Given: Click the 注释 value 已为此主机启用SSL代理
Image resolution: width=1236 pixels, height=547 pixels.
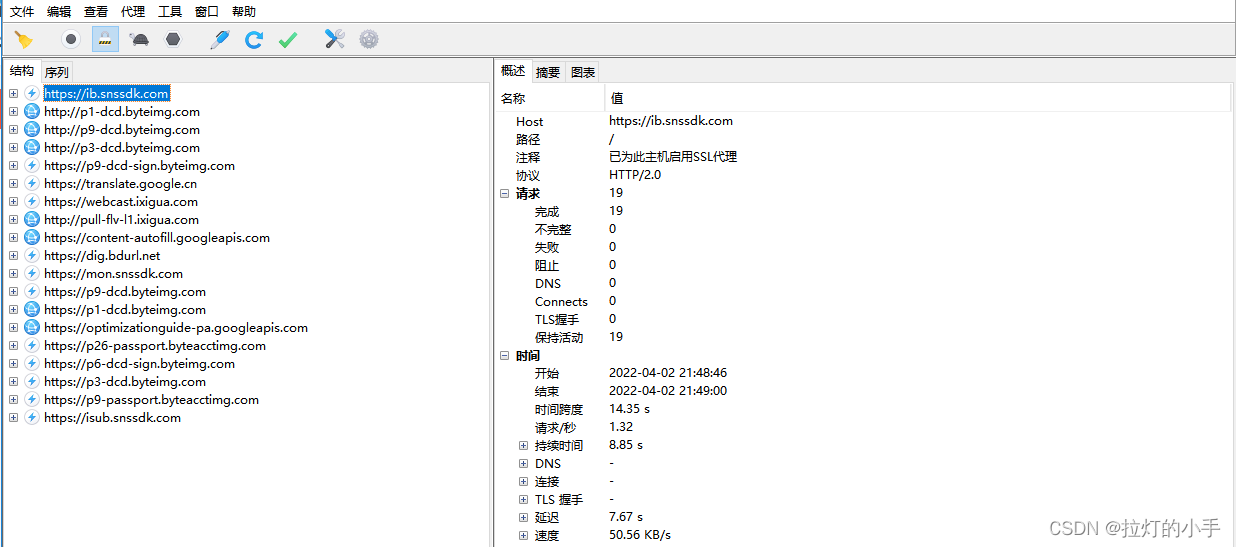Looking at the screenshot, I should click(x=673, y=156).
